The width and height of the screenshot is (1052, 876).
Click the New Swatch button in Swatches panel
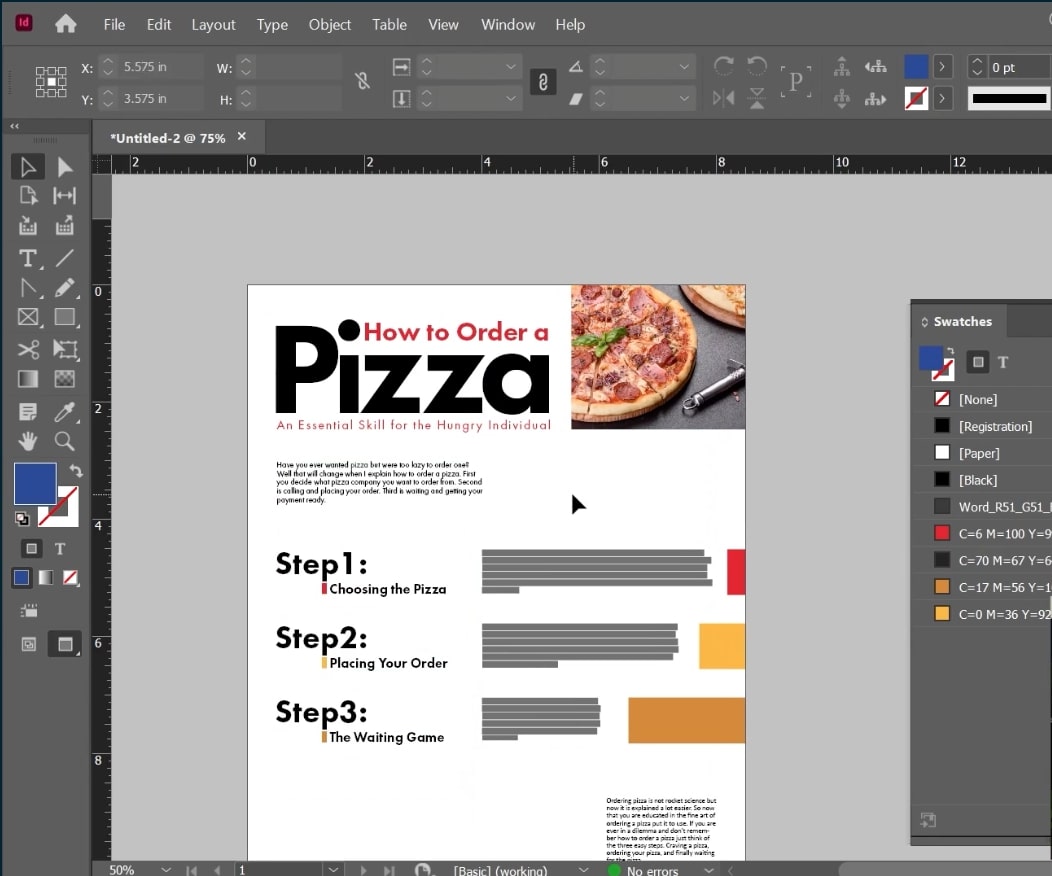(x=928, y=819)
